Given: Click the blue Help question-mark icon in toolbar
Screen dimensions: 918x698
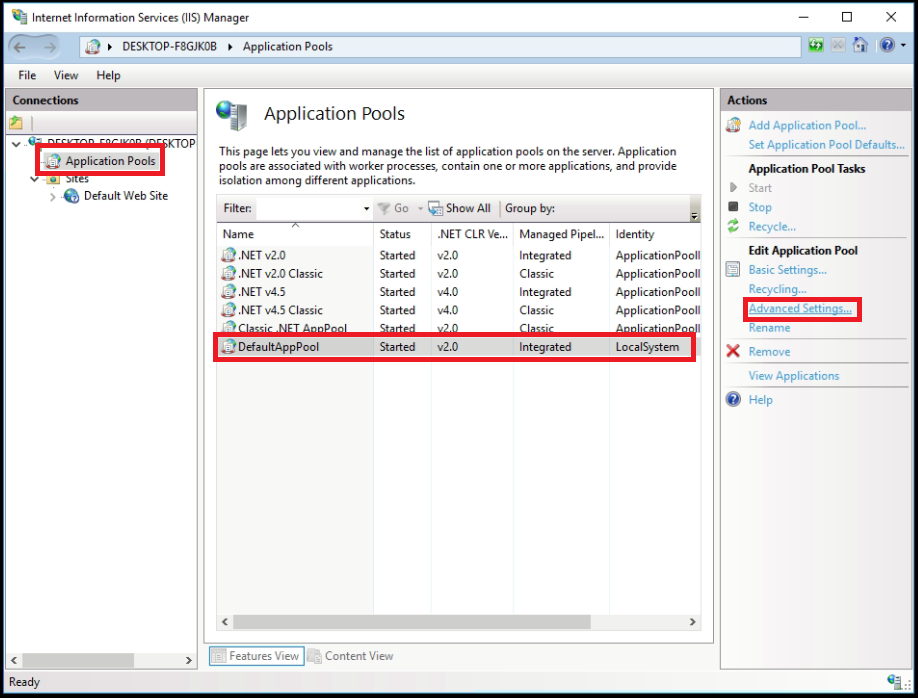Looking at the screenshot, I should pyautogui.click(x=887, y=45).
